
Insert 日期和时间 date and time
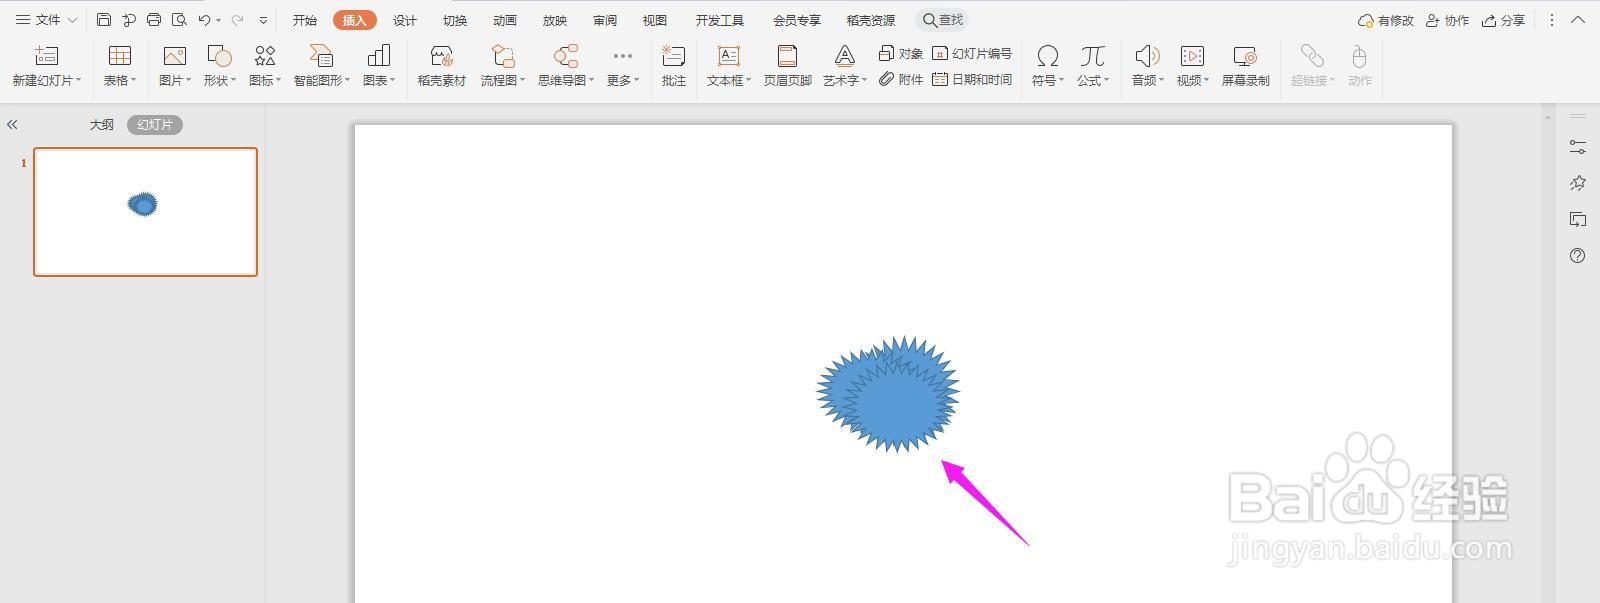[x=972, y=79]
